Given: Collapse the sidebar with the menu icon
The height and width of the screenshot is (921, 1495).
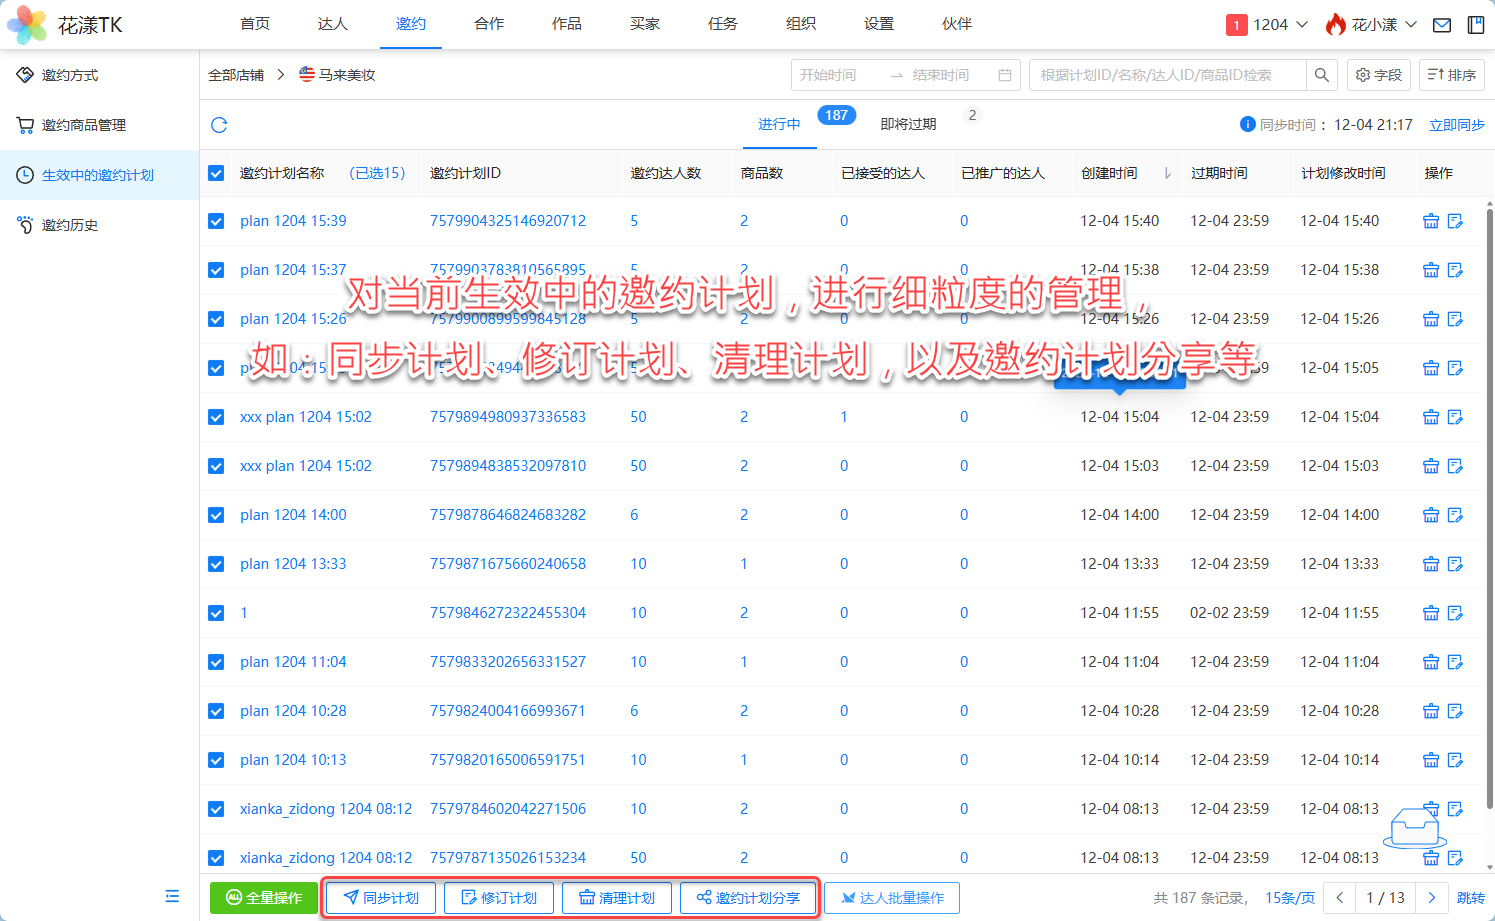Looking at the screenshot, I should [x=172, y=896].
